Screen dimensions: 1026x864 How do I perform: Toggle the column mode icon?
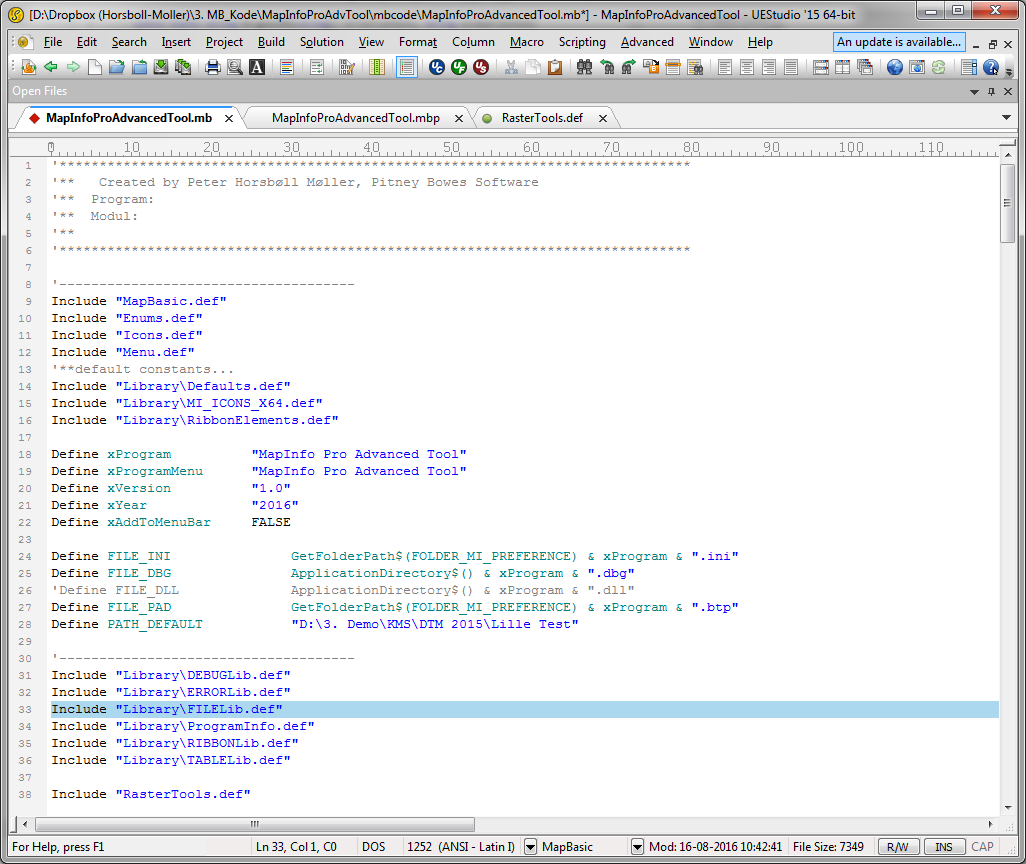click(377, 67)
